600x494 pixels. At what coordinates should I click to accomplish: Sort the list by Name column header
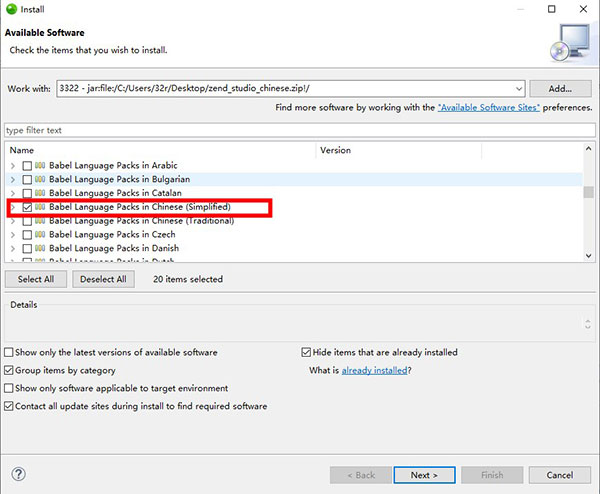pyautogui.click(x=160, y=150)
